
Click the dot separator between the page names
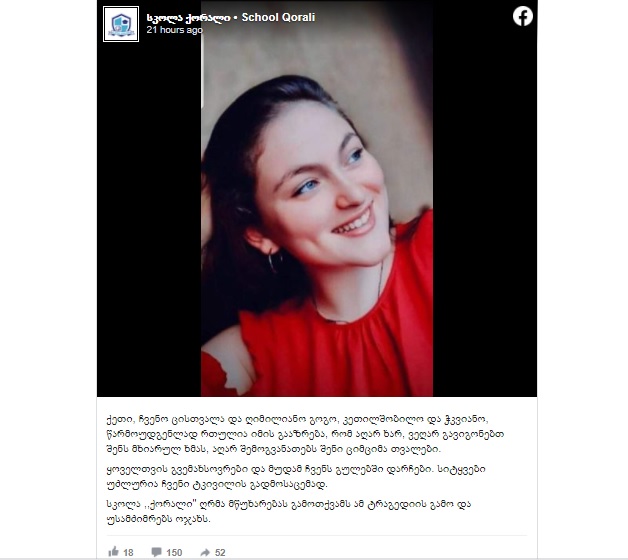(236, 18)
